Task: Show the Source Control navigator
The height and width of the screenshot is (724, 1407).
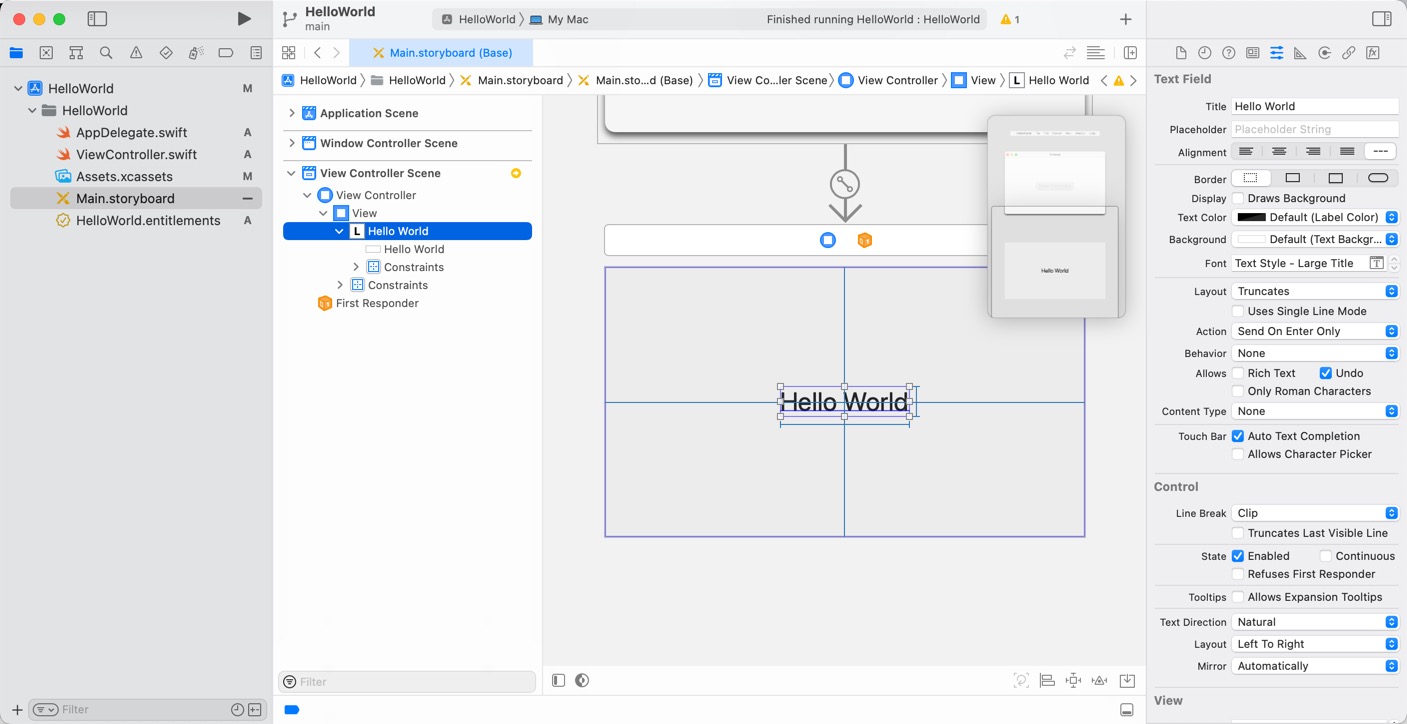Action: 46,53
